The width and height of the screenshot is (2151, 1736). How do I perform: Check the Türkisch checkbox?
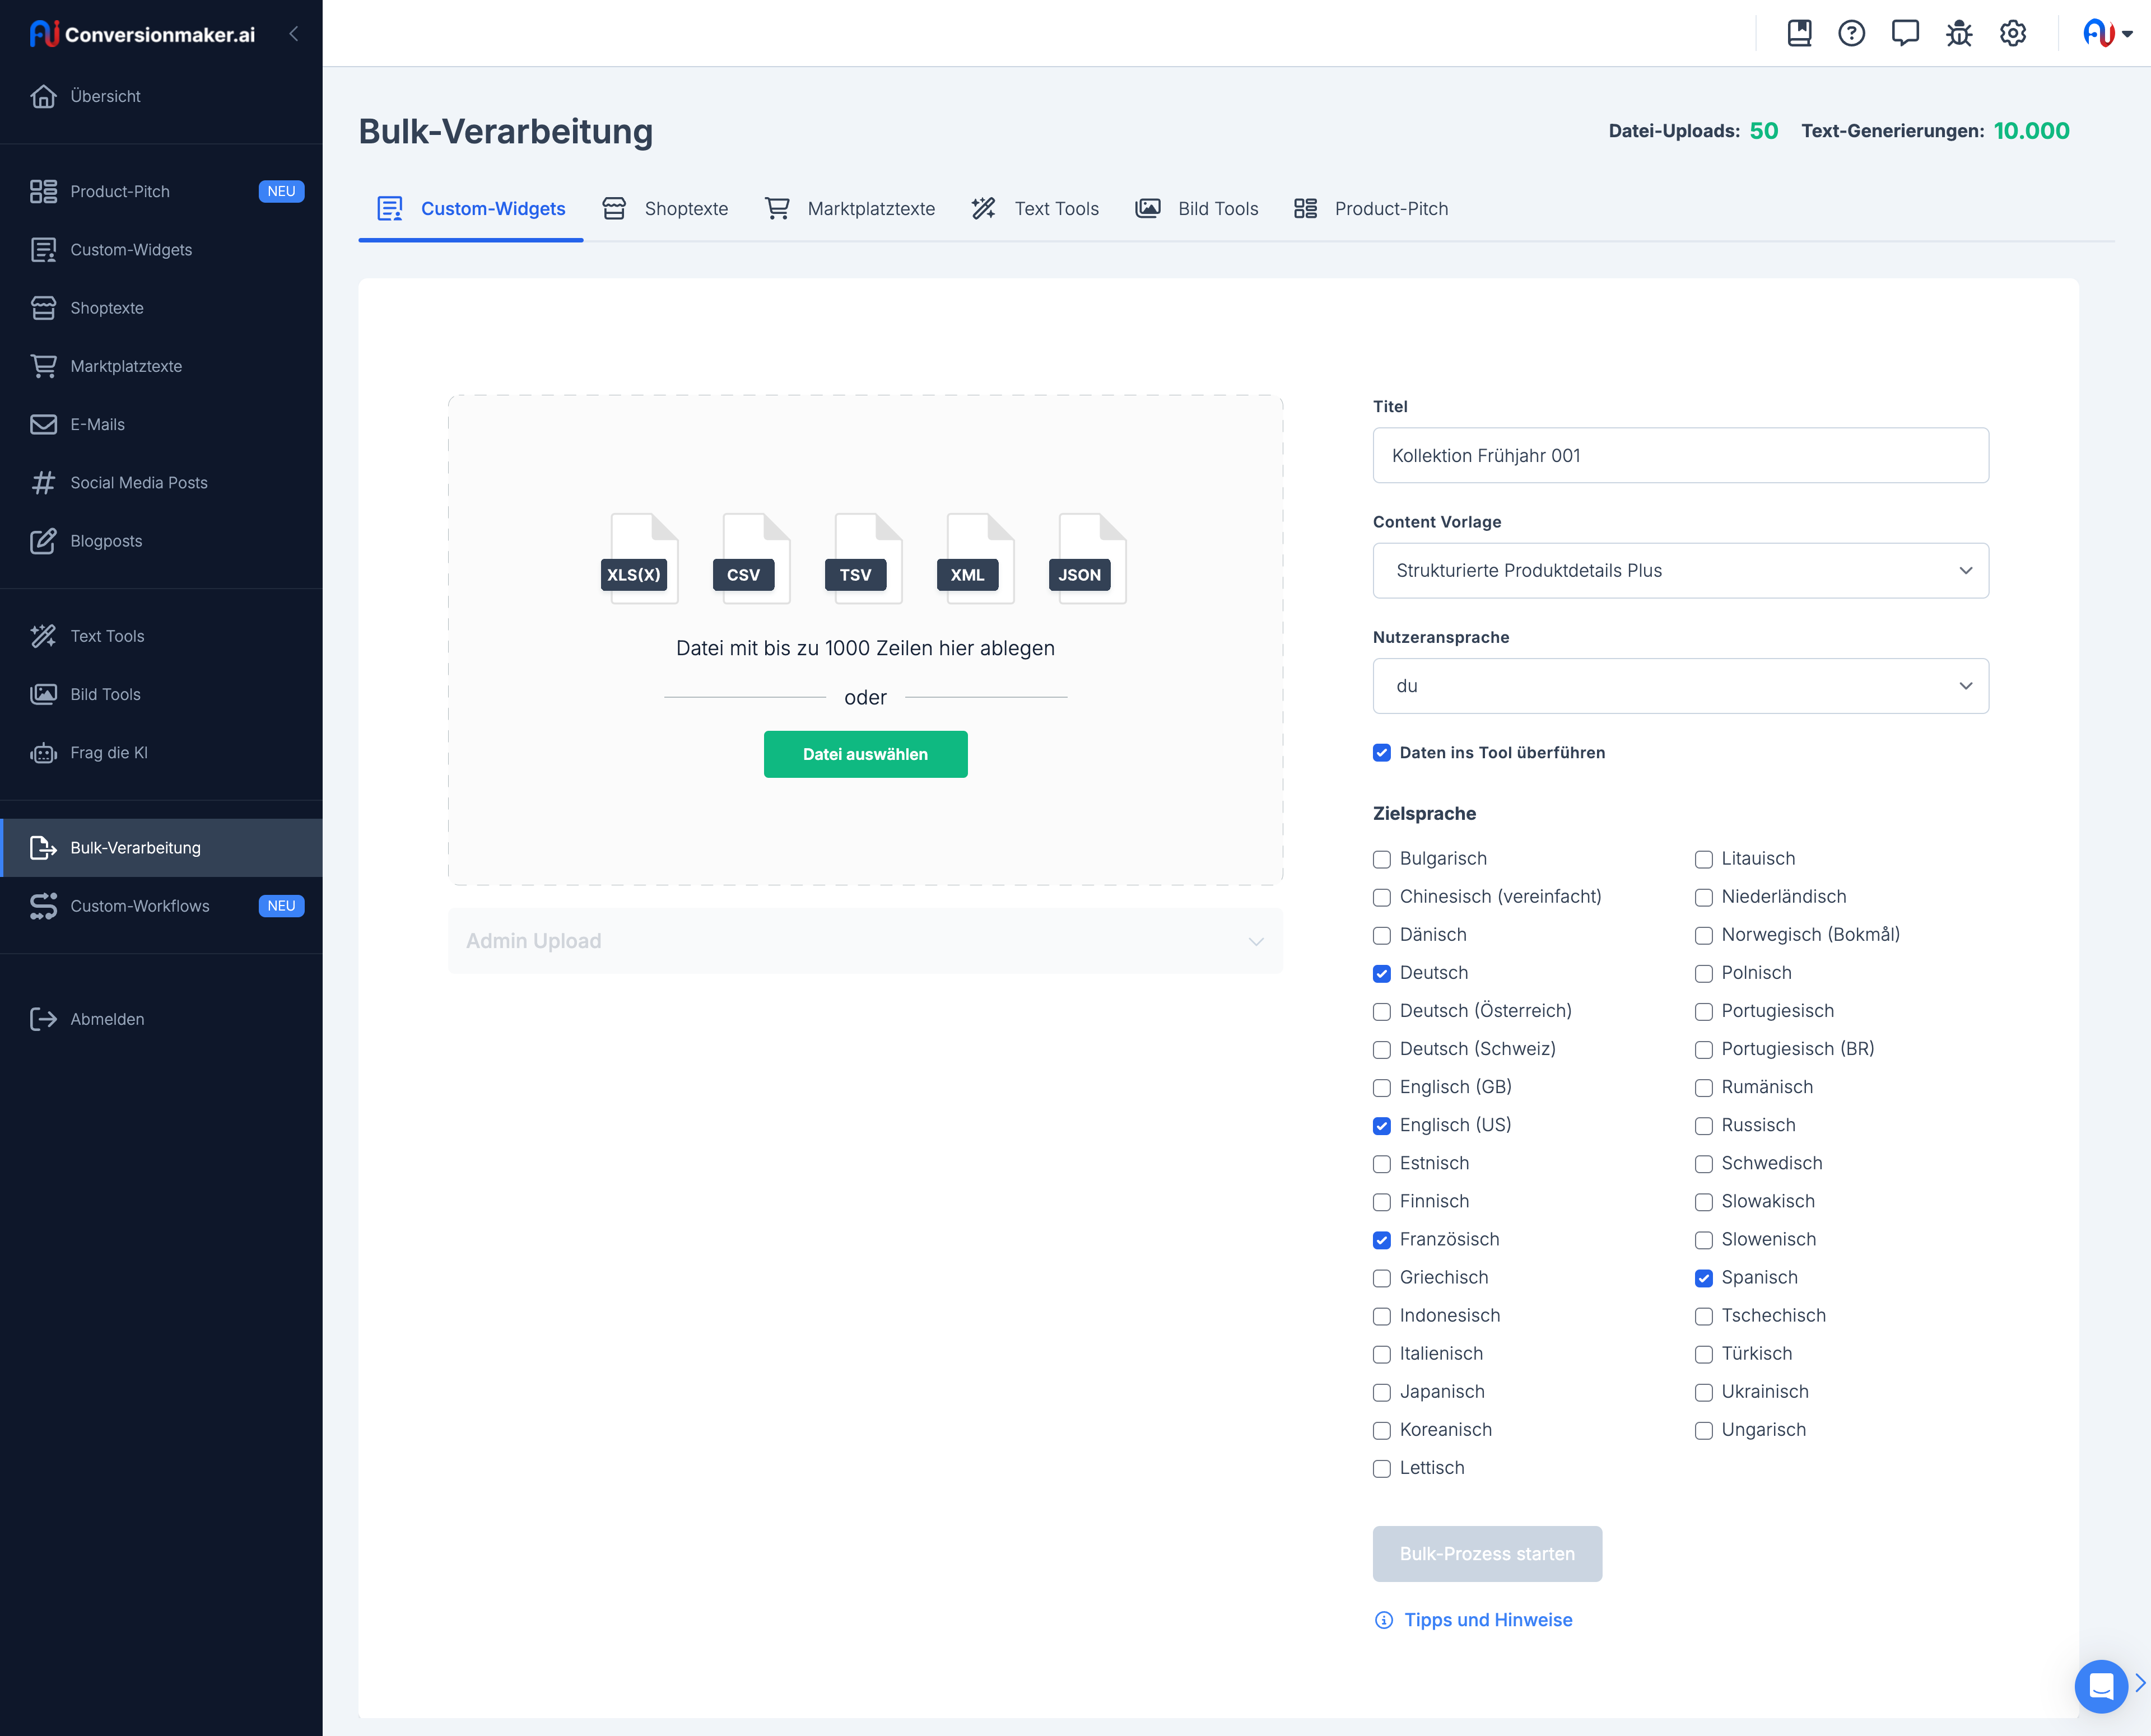point(1704,1354)
